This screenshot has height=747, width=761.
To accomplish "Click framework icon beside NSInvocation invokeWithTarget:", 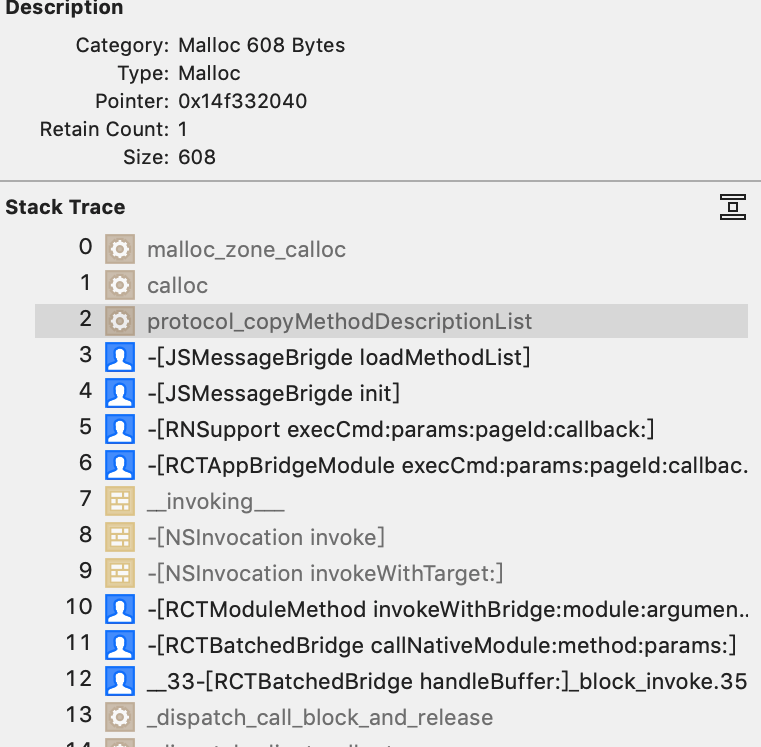I will point(120,573).
